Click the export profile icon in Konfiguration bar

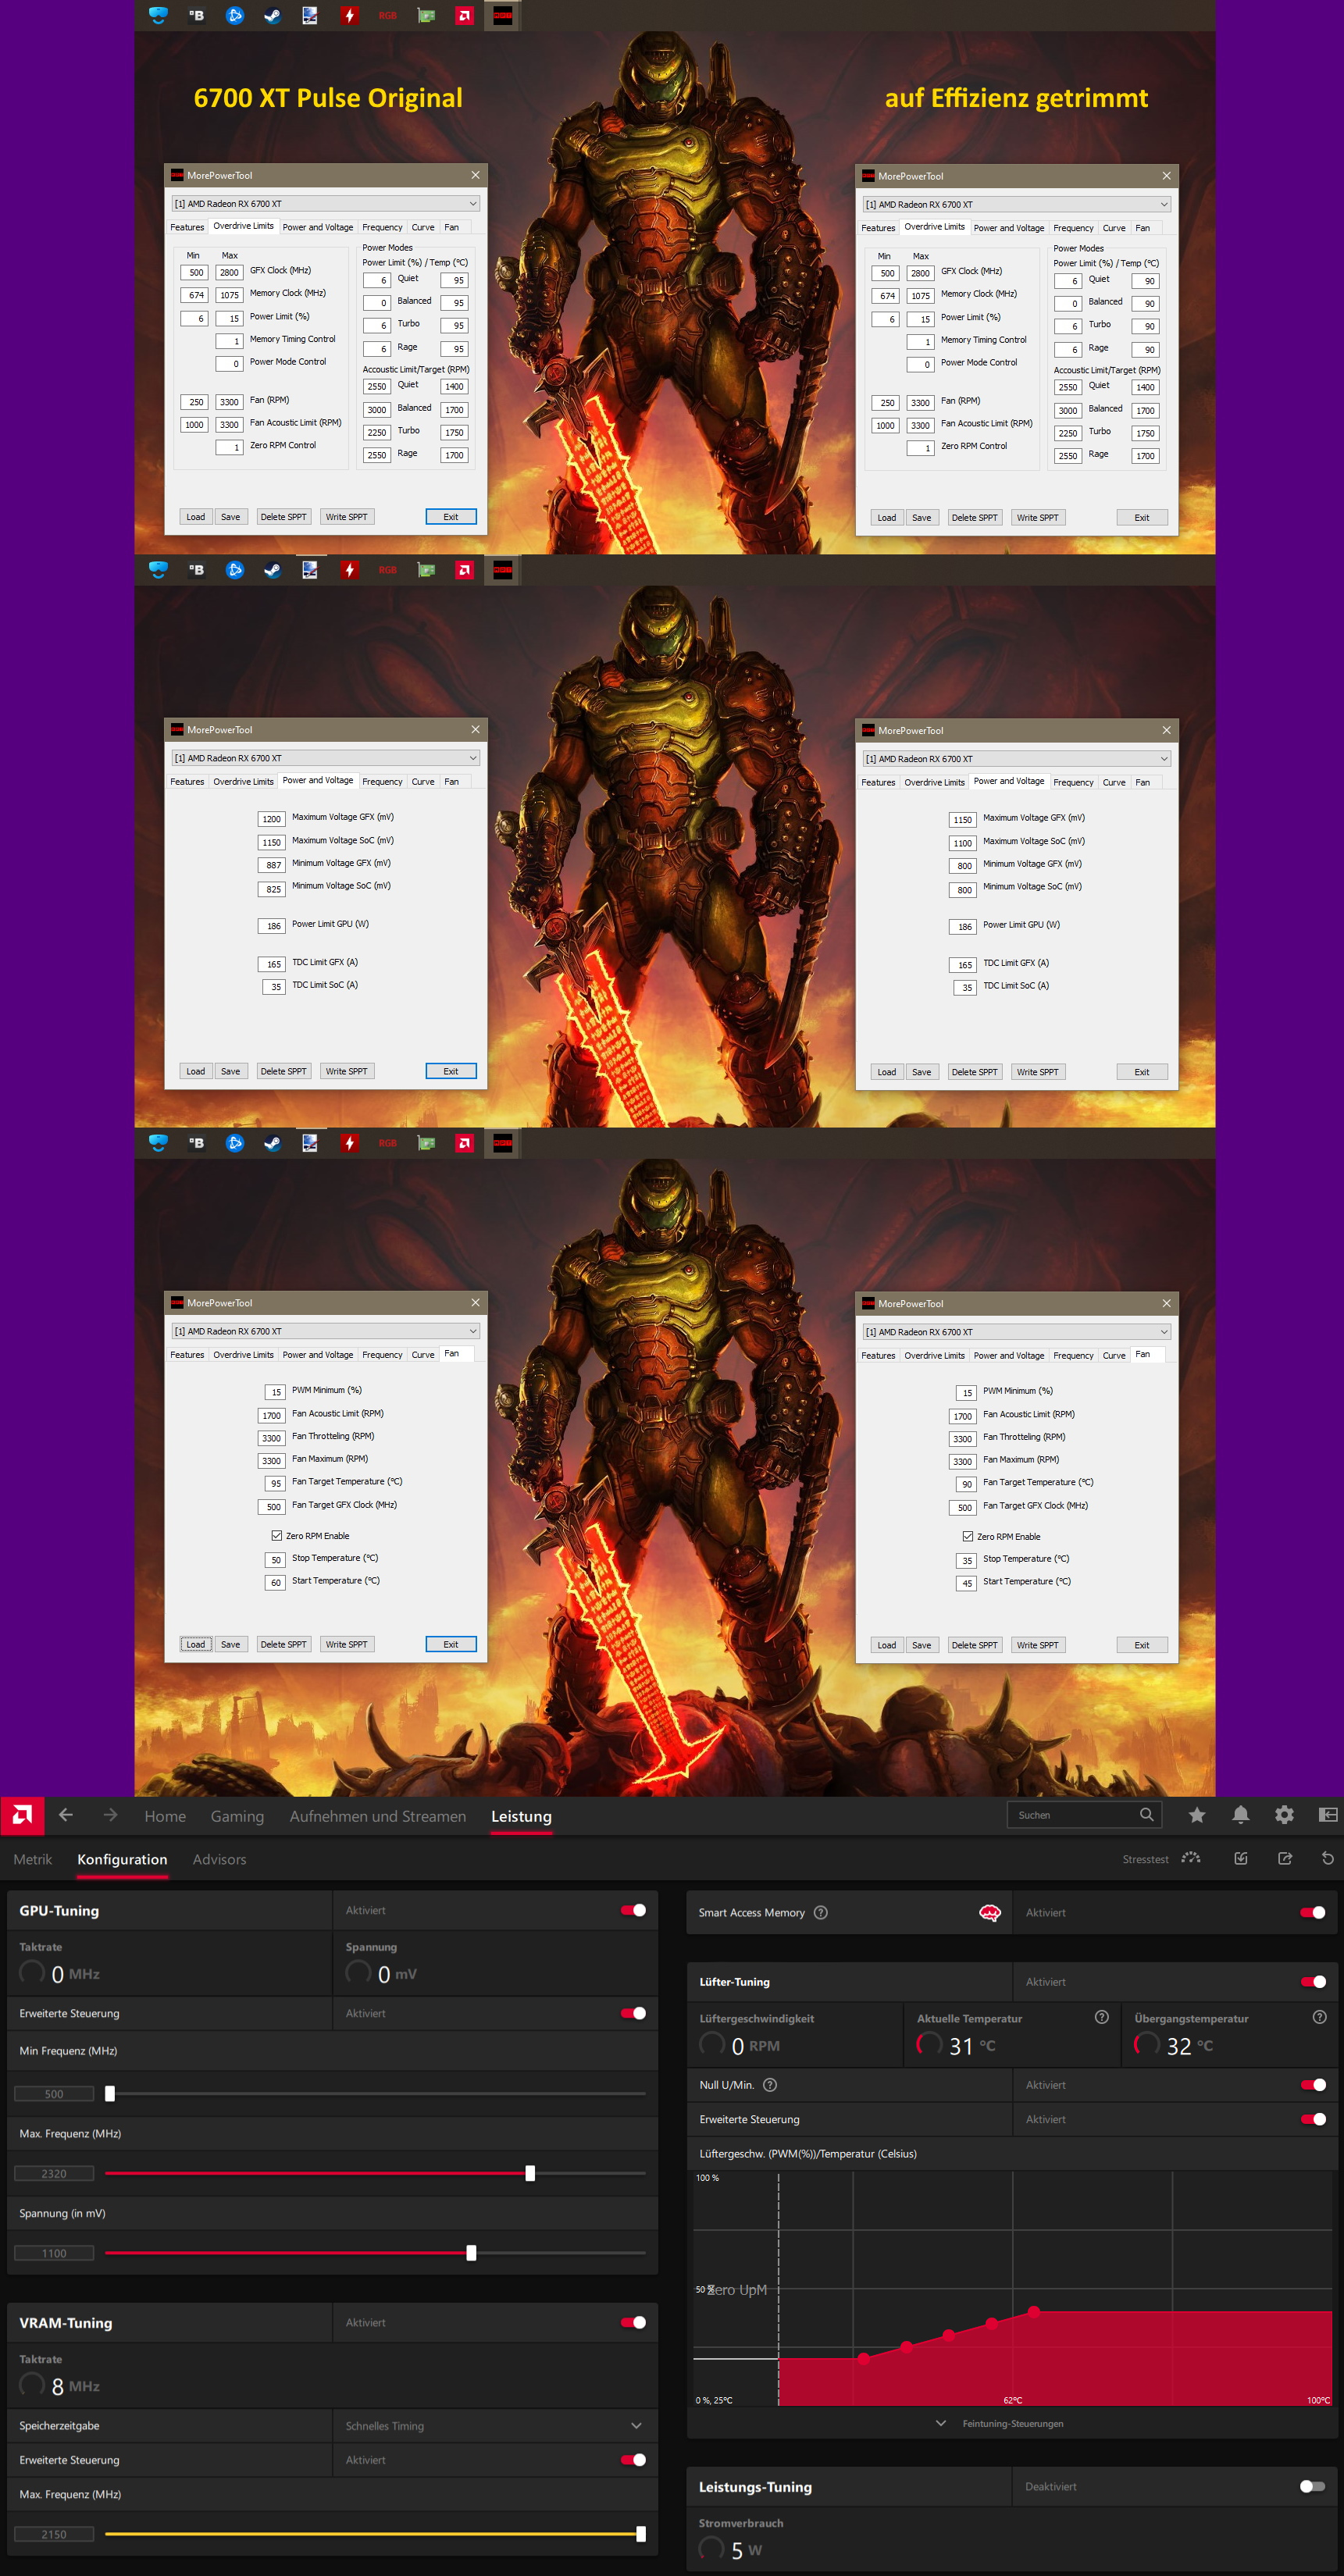coord(1285,1858)
